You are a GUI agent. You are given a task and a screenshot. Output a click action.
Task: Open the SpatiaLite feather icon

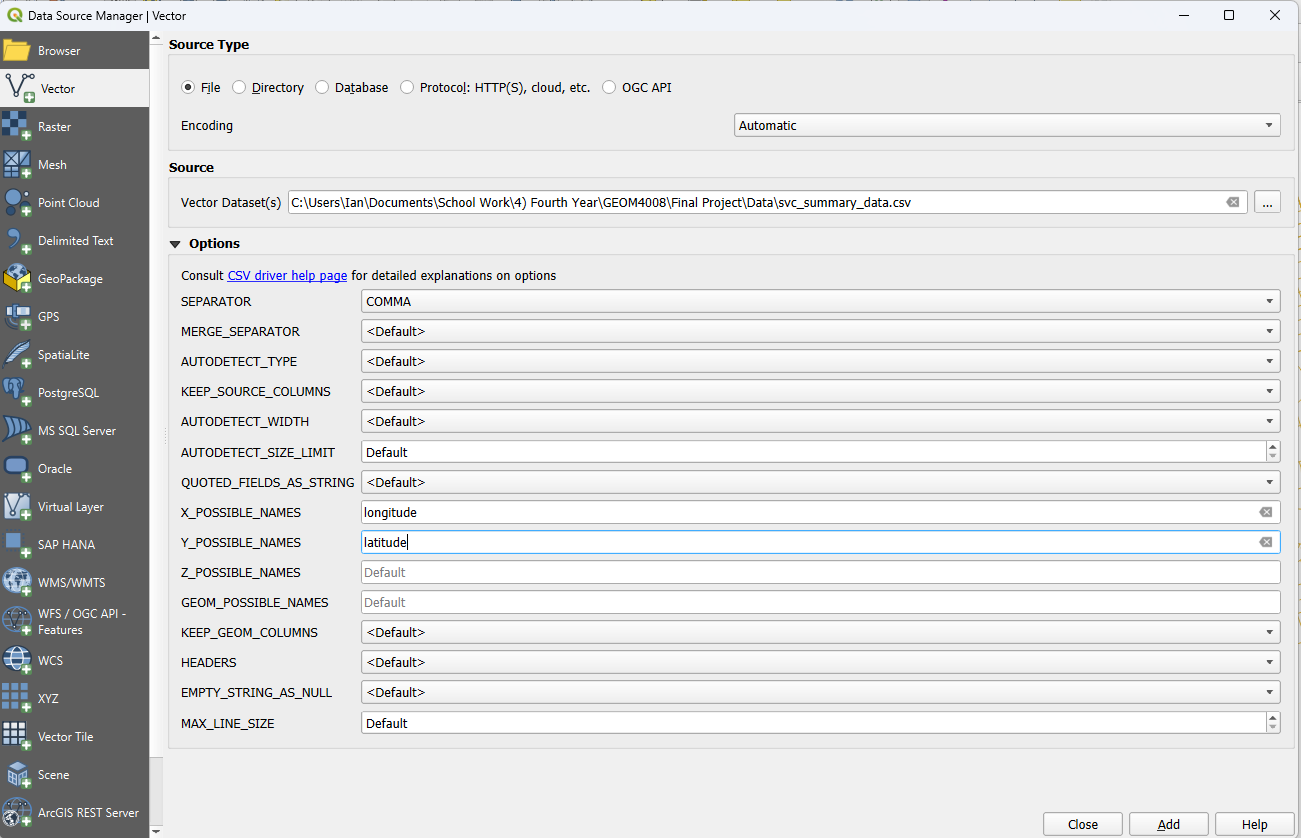(17, 355)
